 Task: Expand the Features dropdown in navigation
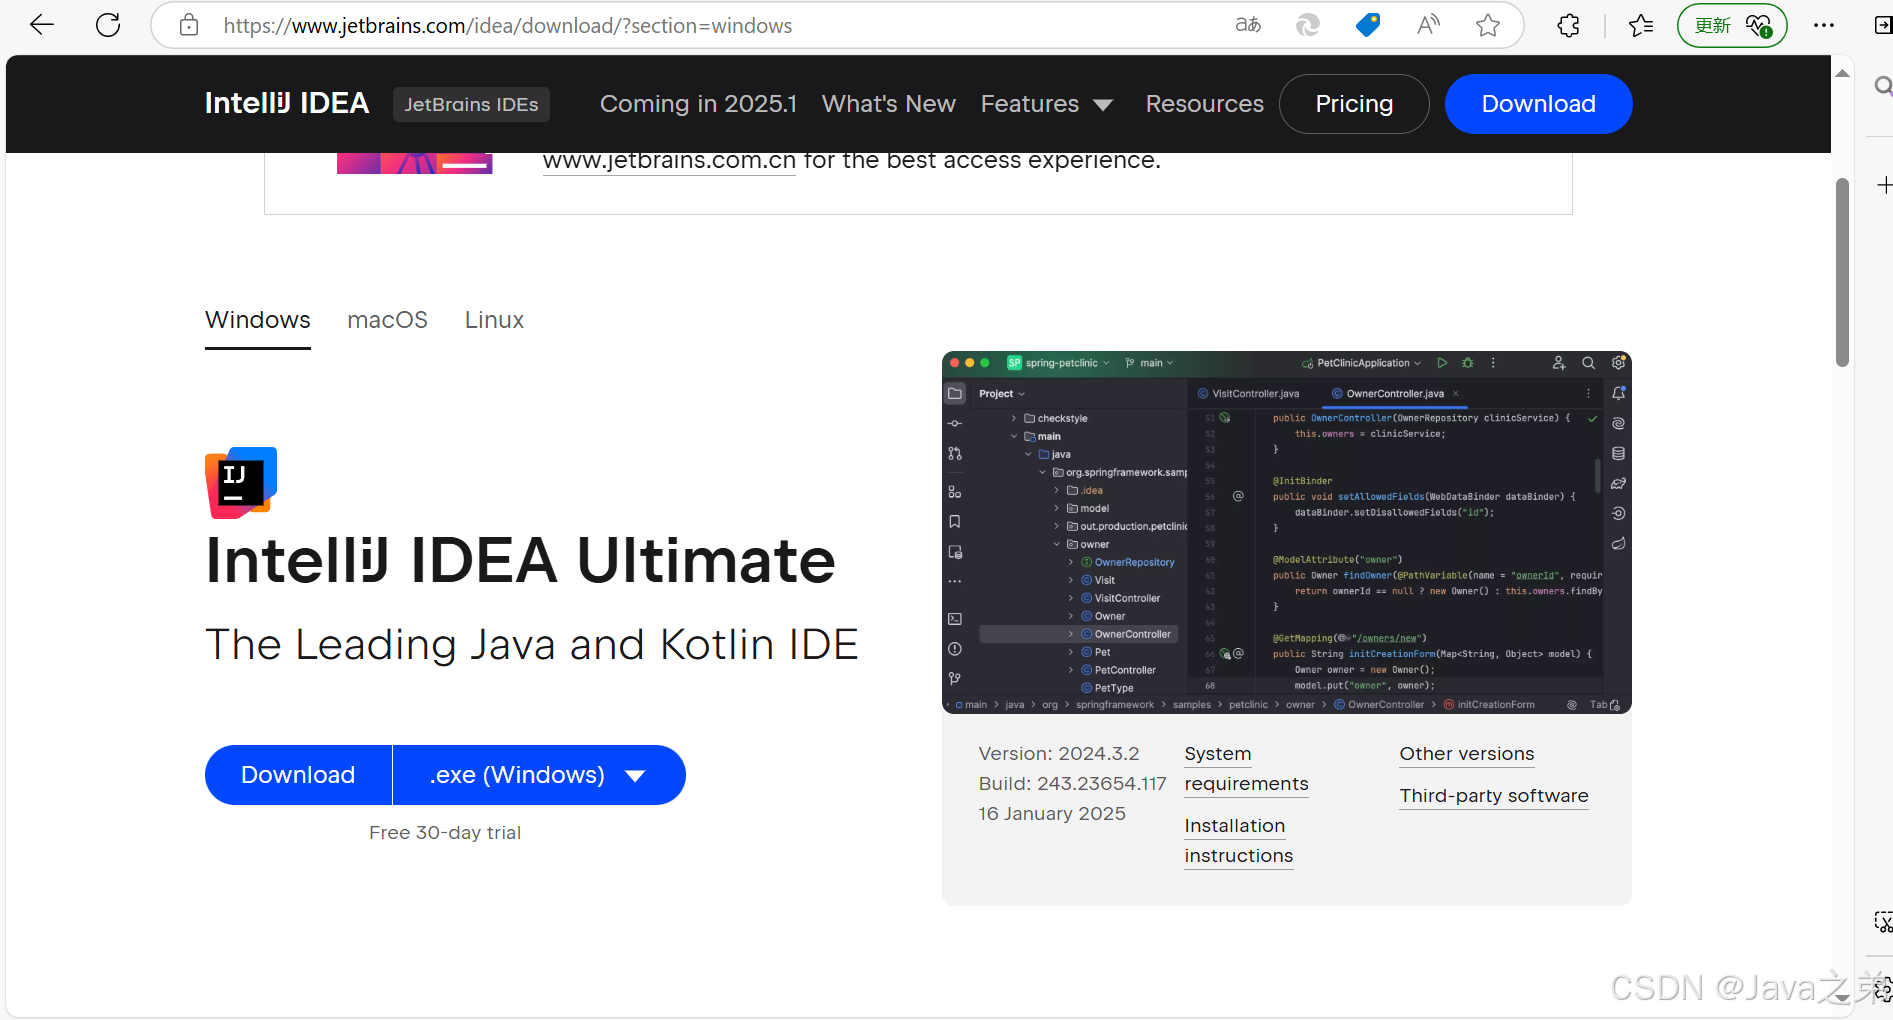[x=1046, y=104]
